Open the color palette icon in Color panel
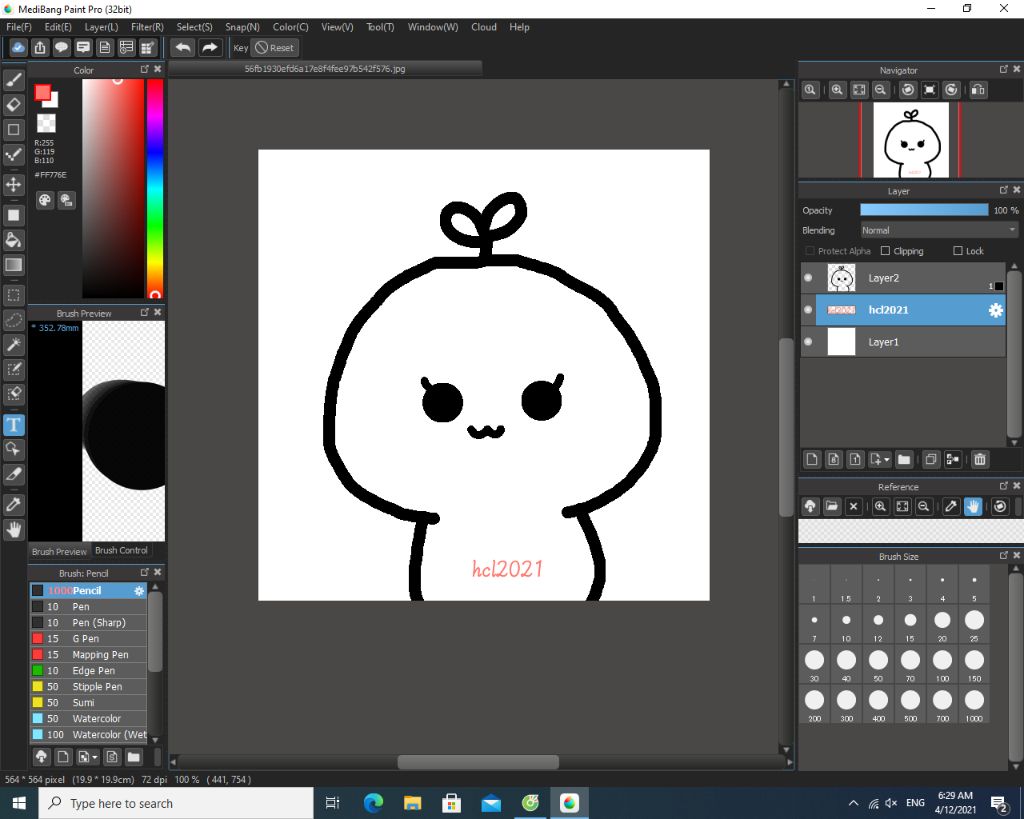Viewport: 1024px width, 819px height. pyautogui.click(x=44, y=201)
